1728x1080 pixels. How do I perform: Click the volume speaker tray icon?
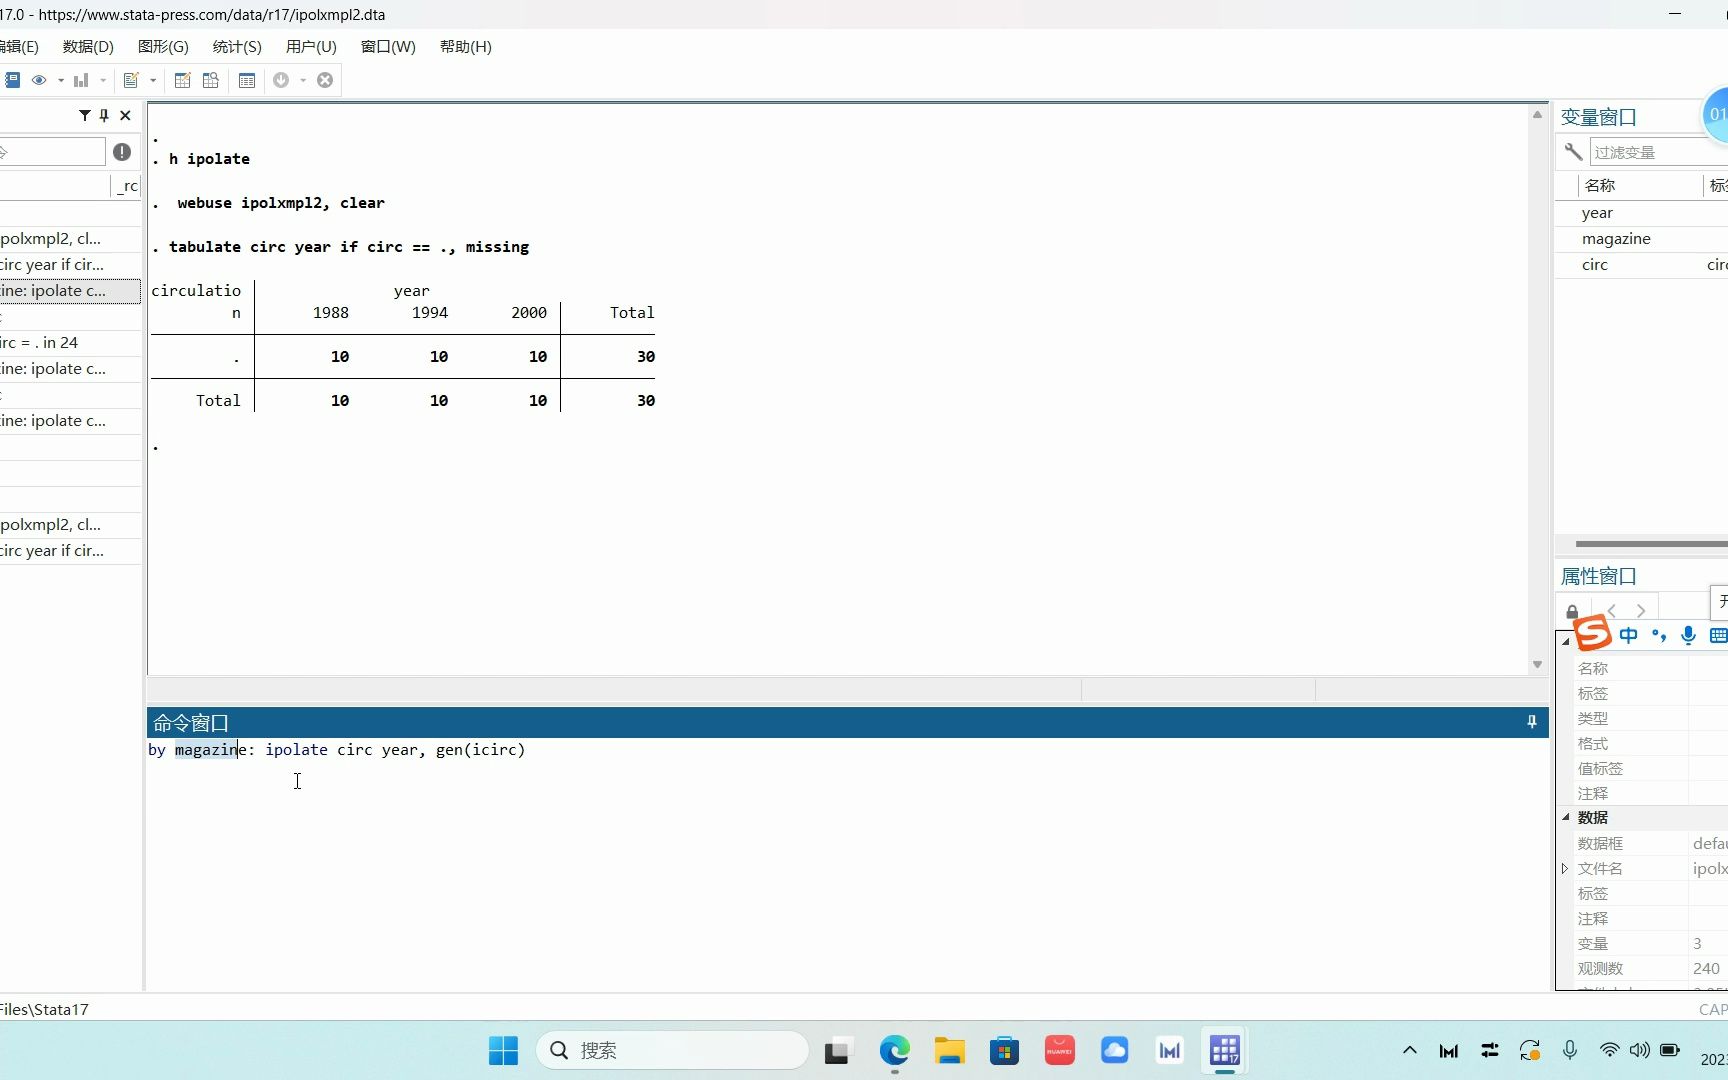pyautogui.click(x=1639, y=1050)
